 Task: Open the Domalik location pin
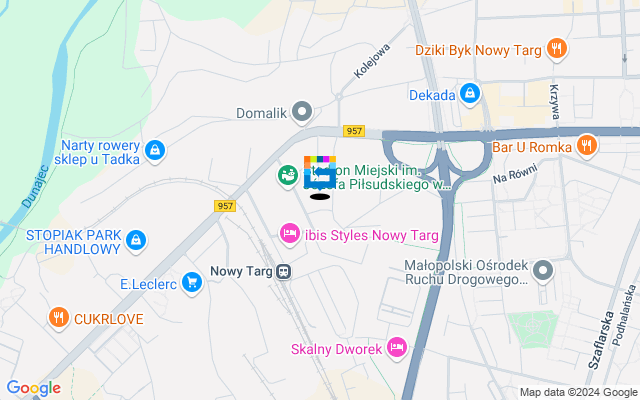click(302, 111)
